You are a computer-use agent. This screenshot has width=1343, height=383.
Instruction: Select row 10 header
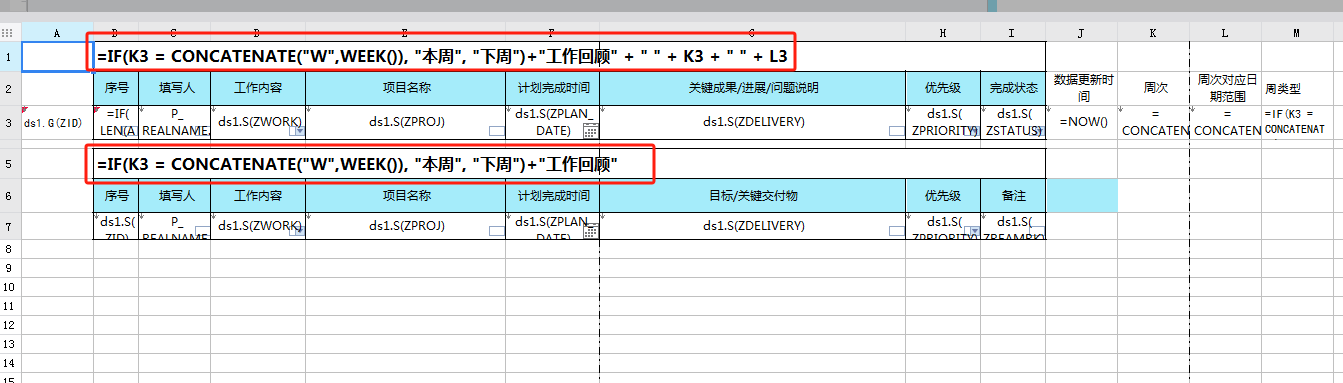(10, 286)
